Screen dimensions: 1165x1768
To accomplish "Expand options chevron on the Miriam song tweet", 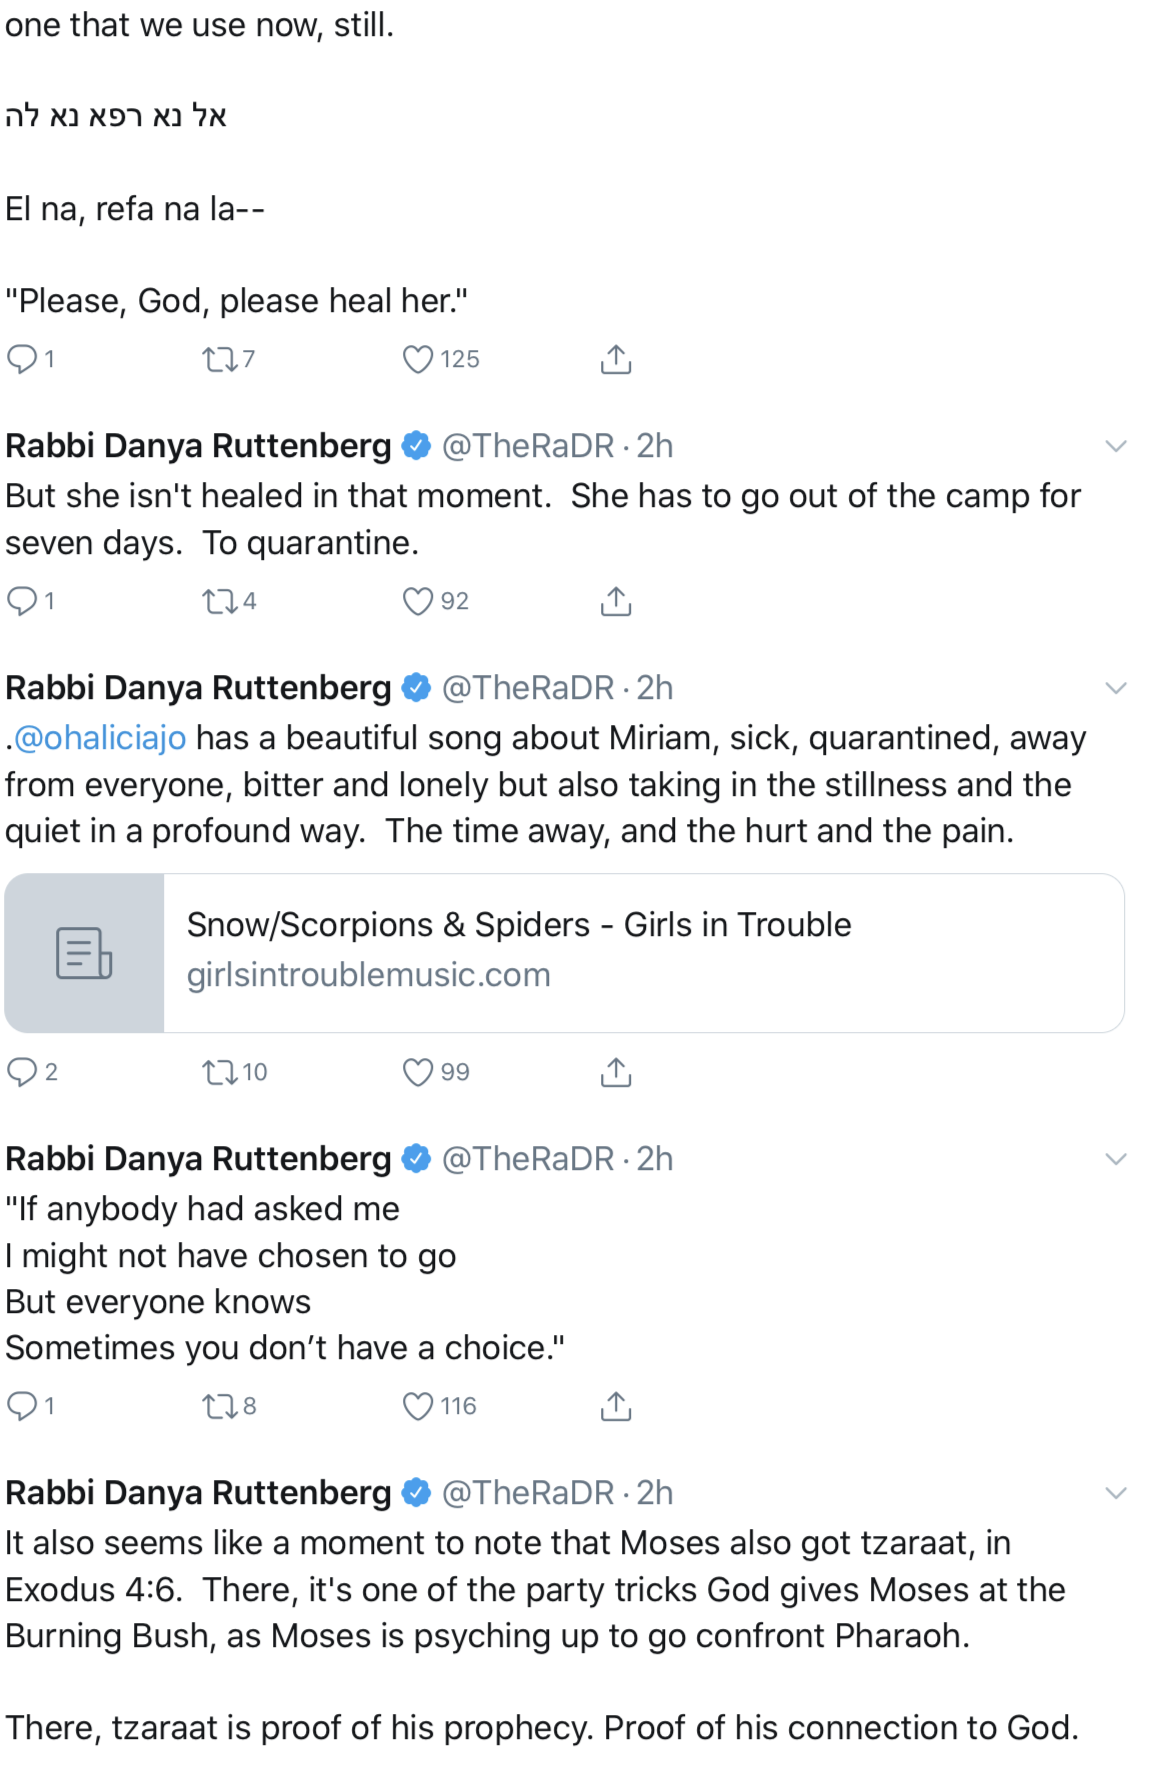I will point(1116,688).
